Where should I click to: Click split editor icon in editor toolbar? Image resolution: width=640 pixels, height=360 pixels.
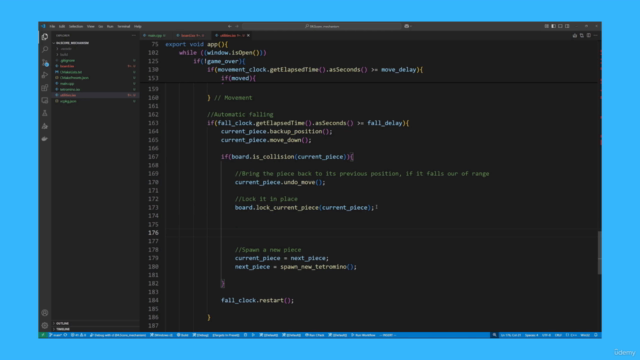tap(589, 36)
